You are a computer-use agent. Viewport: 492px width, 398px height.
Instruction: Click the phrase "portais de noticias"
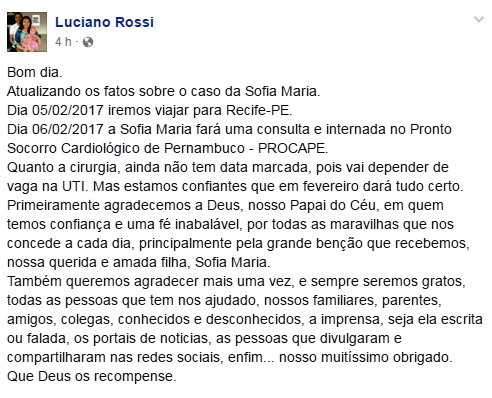pos(151,338)
